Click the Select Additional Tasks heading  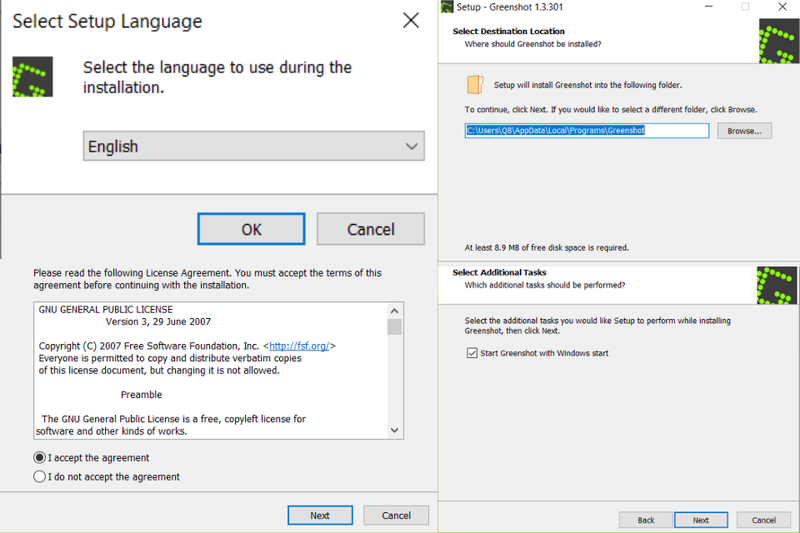499,272
